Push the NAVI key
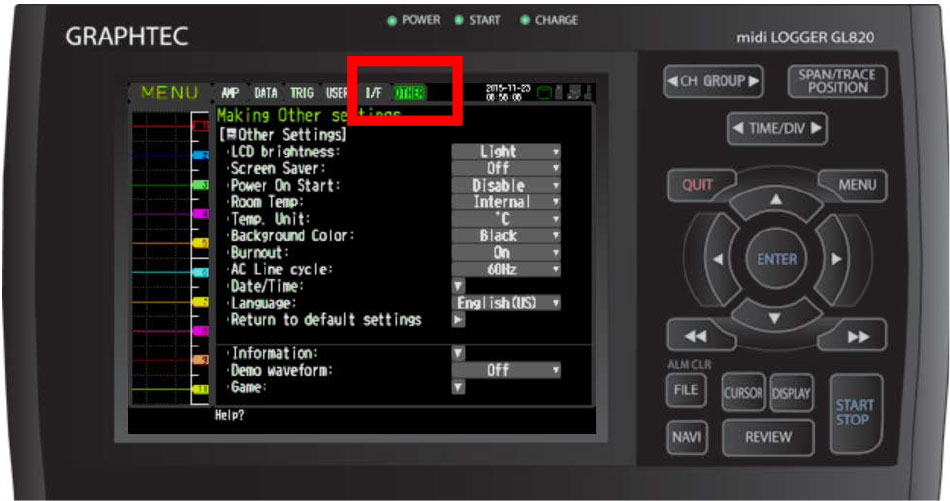950x501 pixels. point(686,437)
